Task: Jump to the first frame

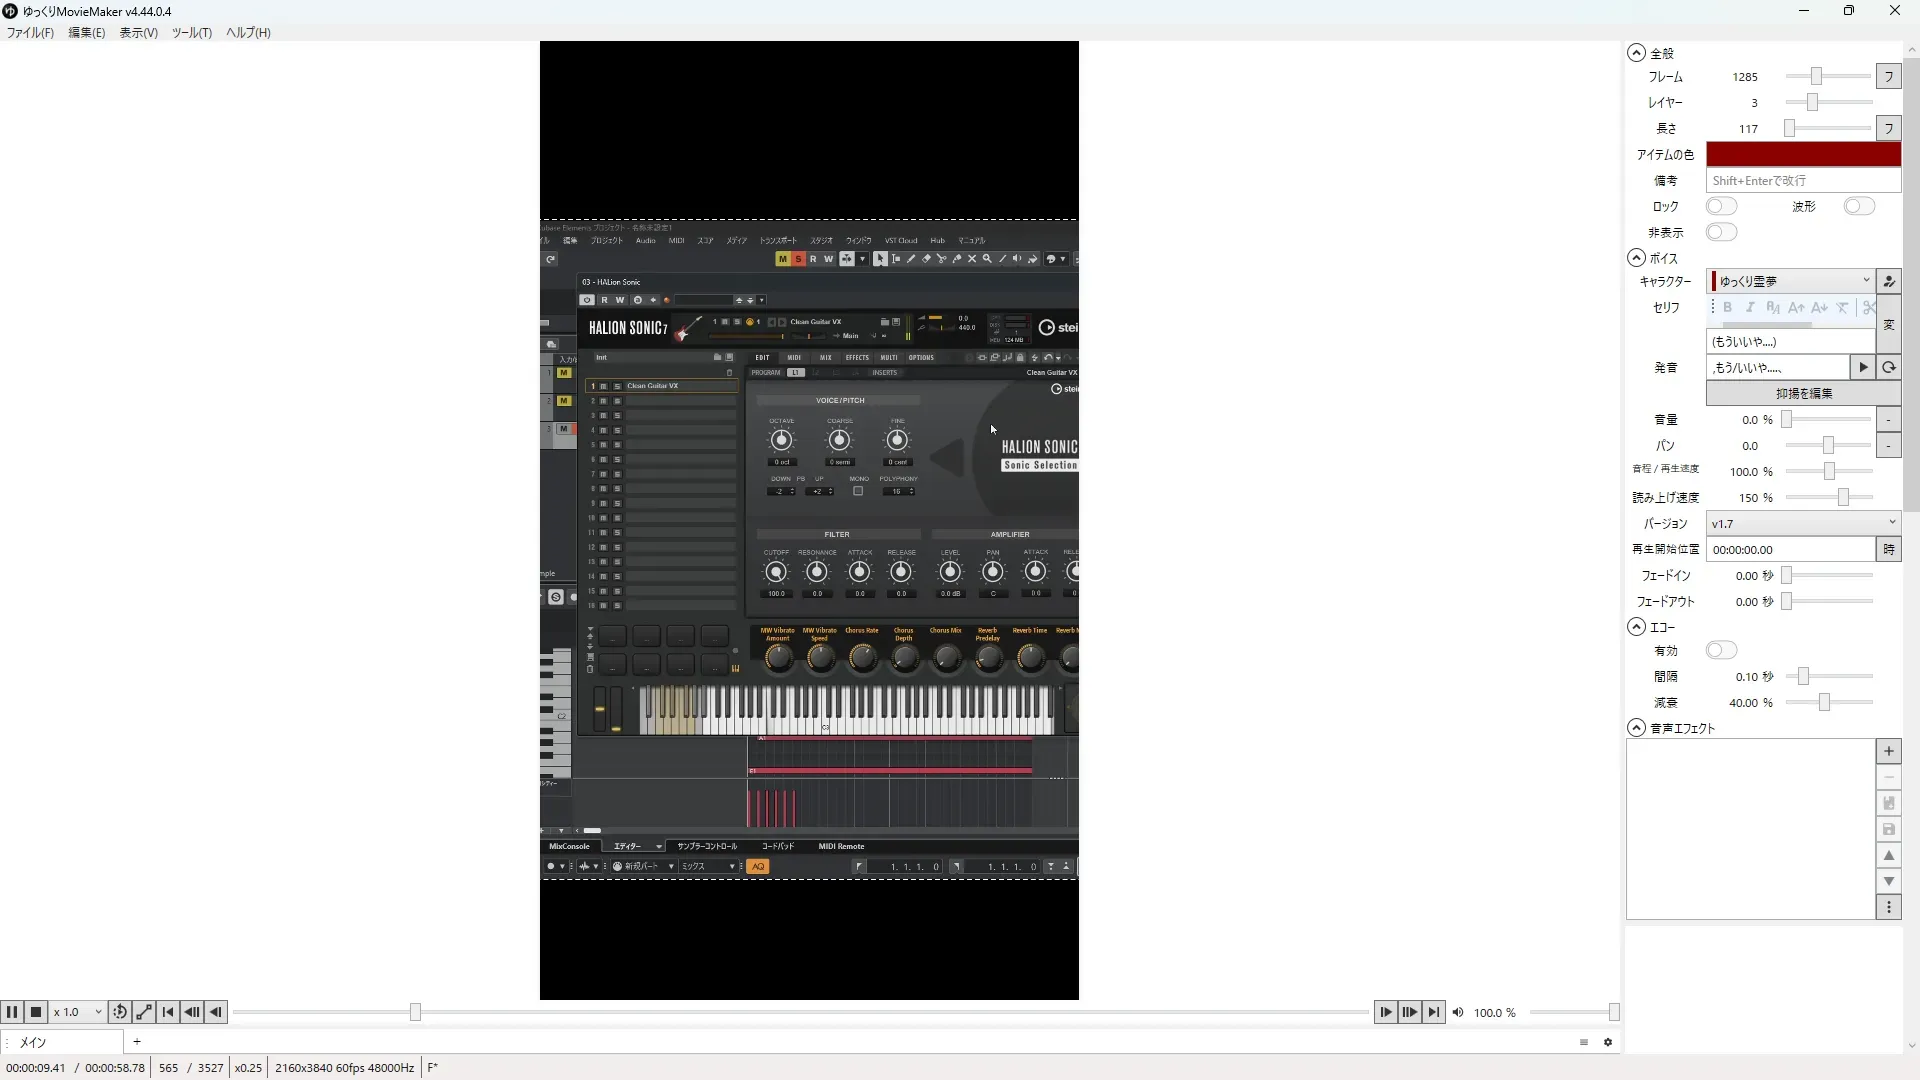Action: [168, 1012]
